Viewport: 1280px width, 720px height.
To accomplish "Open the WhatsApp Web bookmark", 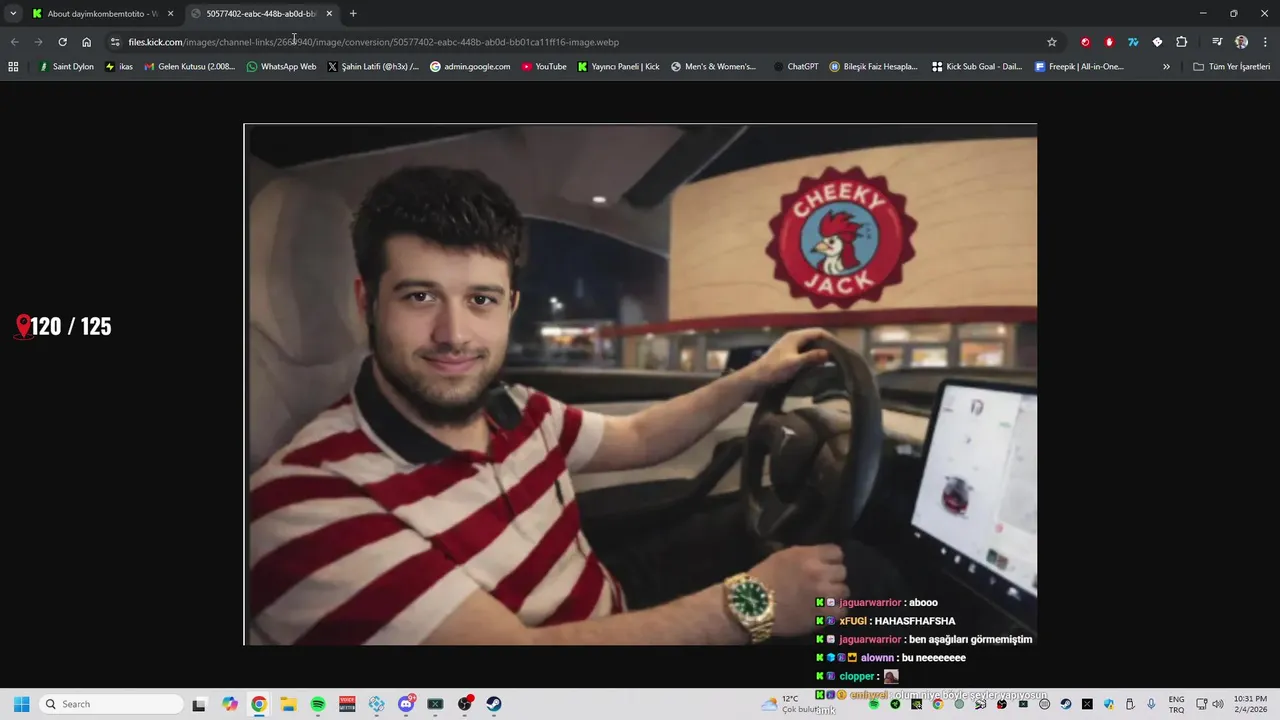I will pos(282,67).
